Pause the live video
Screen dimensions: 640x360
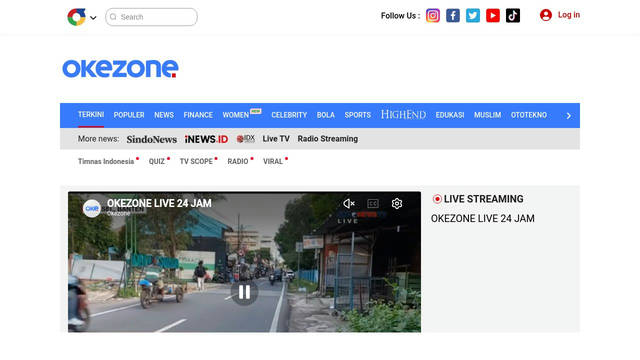[244, 292]
